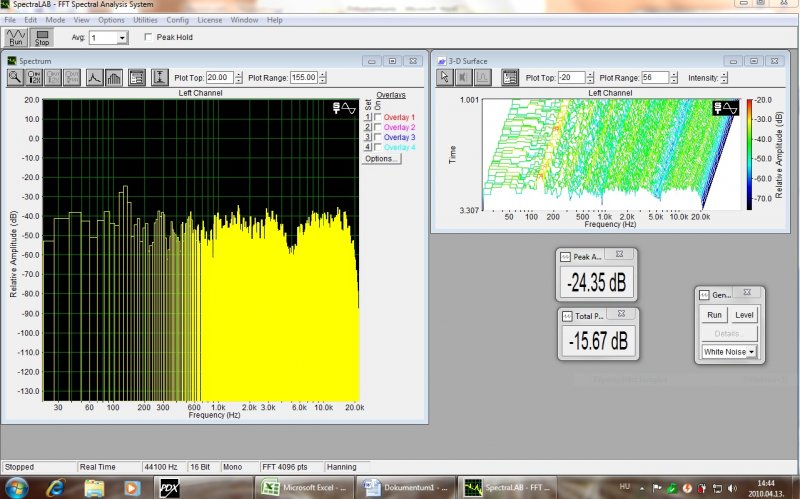
Task: Select the pointer tool in 3-D Surface
Action: click(x=444, y=77)
